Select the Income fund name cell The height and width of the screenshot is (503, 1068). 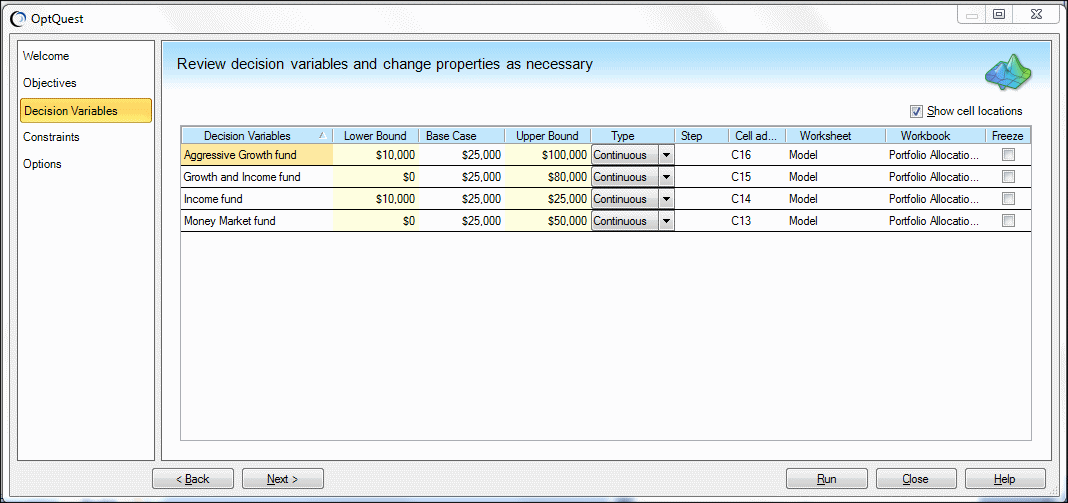[257, 199]
